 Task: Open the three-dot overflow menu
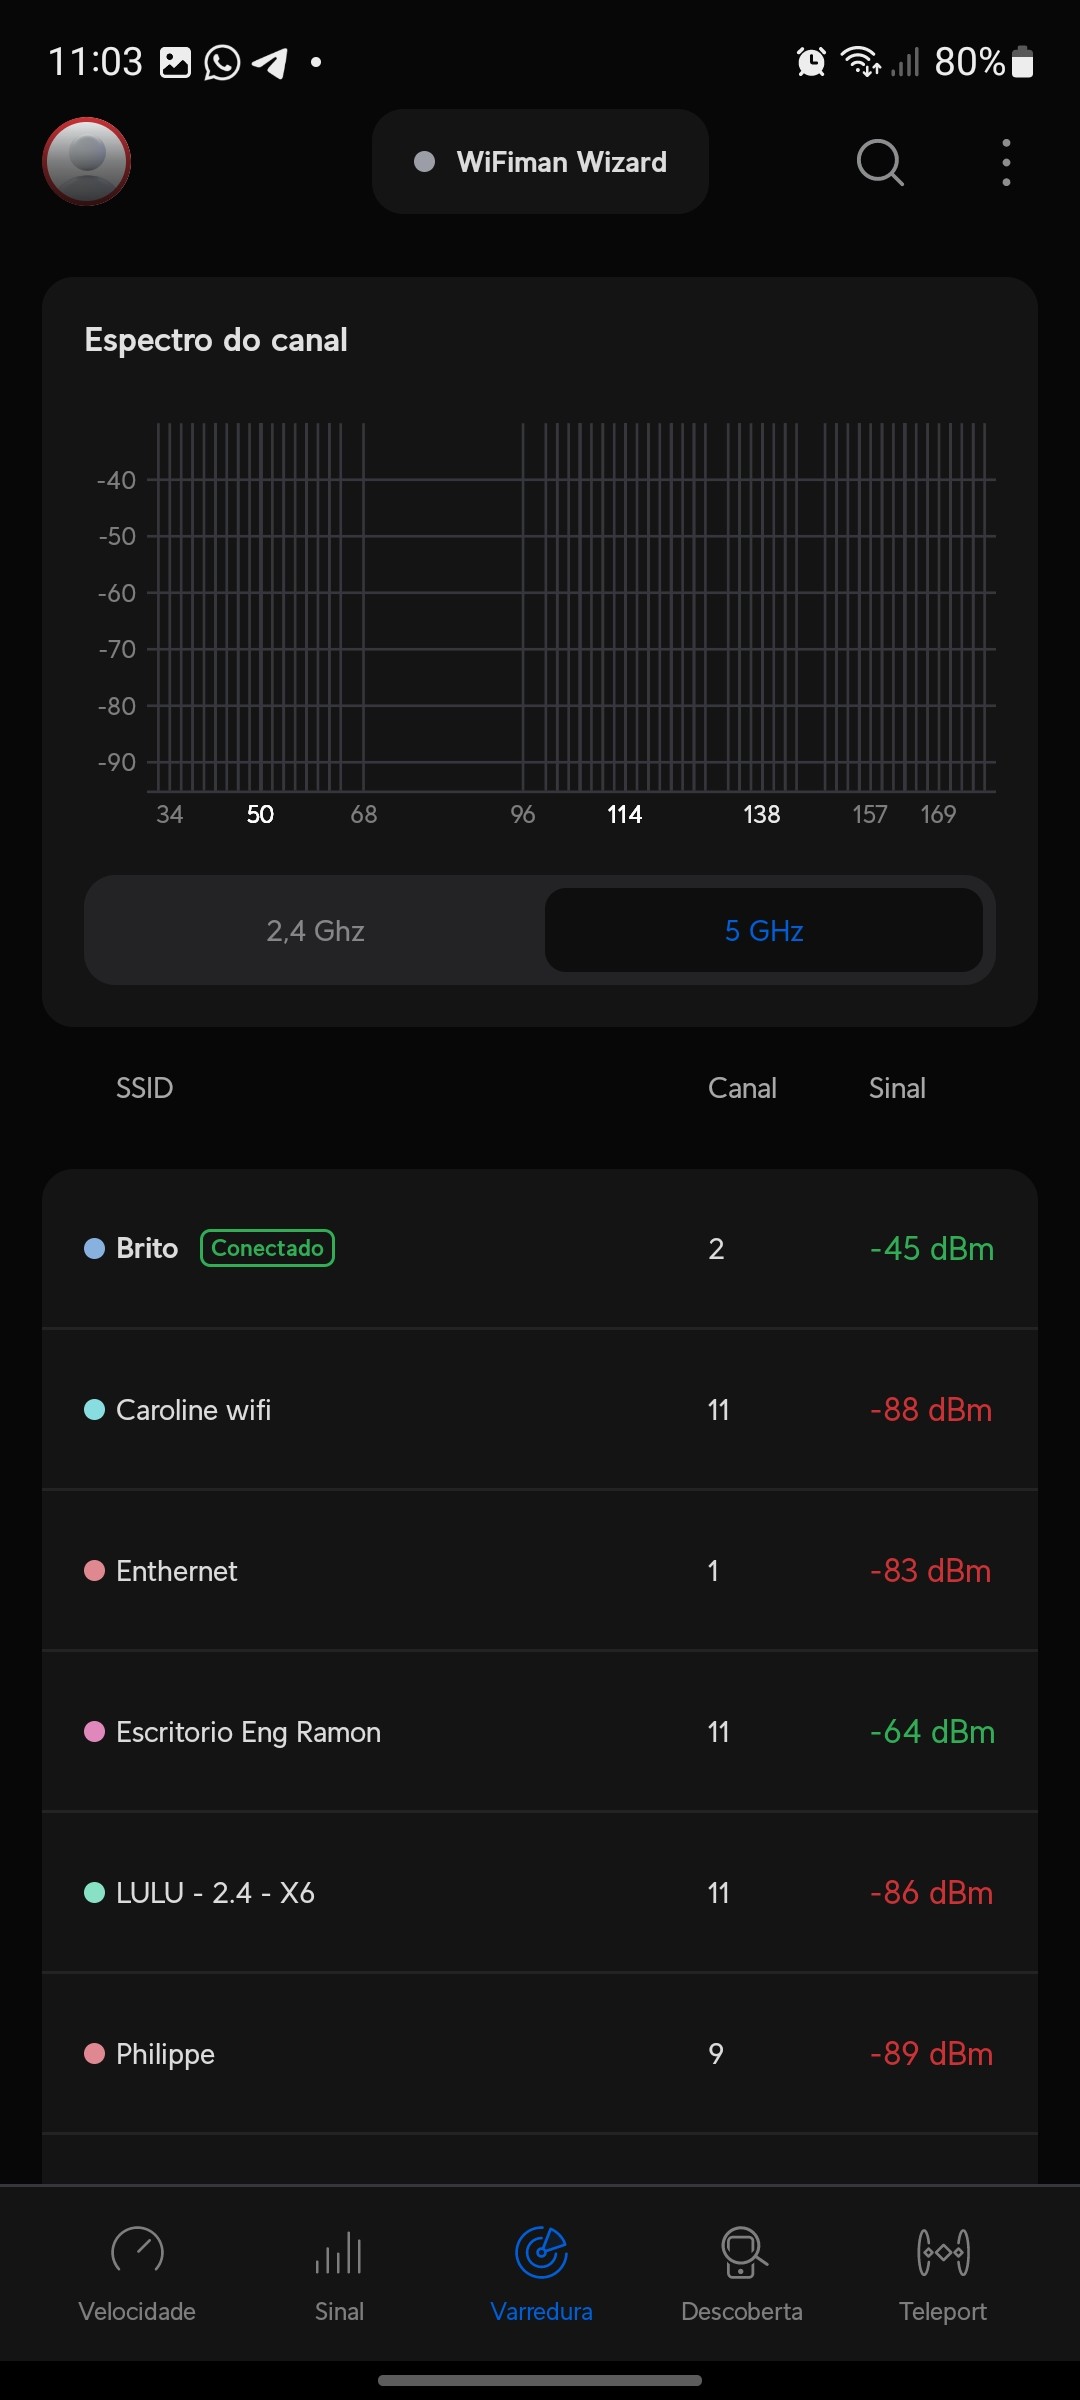pos(1006,162)
